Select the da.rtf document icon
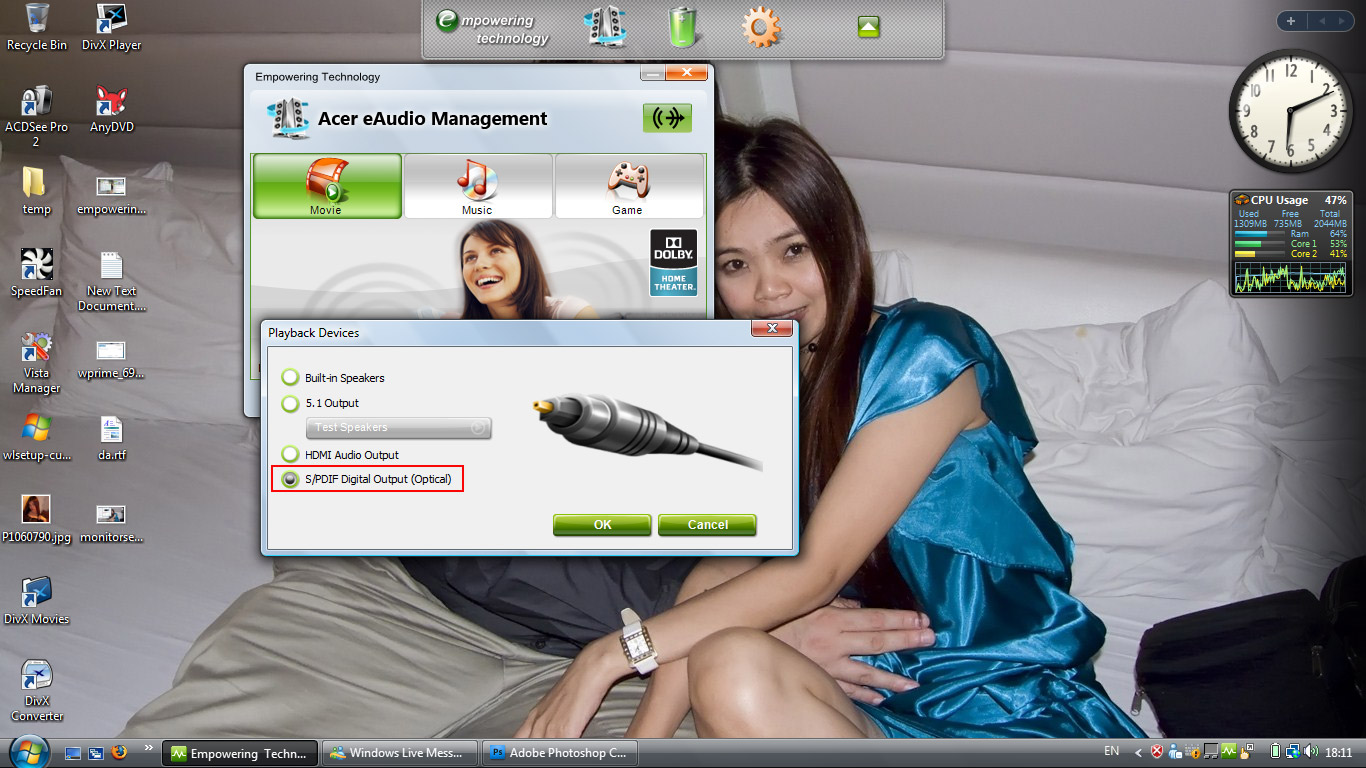The image size is (1366, 768). [111, 437]
